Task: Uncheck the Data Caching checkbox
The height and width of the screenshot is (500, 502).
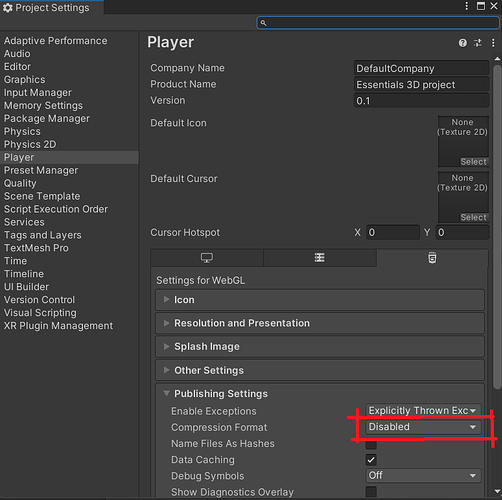Action: tap(371, 460)
